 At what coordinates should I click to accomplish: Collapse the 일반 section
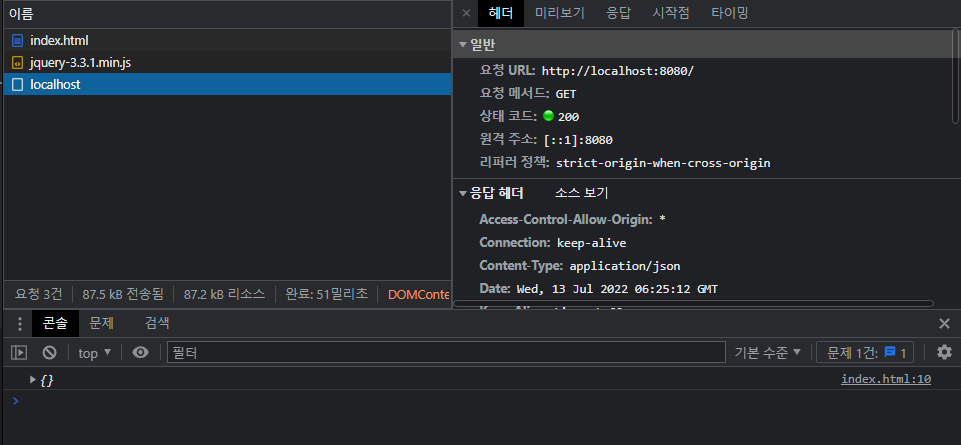(x=463, y=45)
